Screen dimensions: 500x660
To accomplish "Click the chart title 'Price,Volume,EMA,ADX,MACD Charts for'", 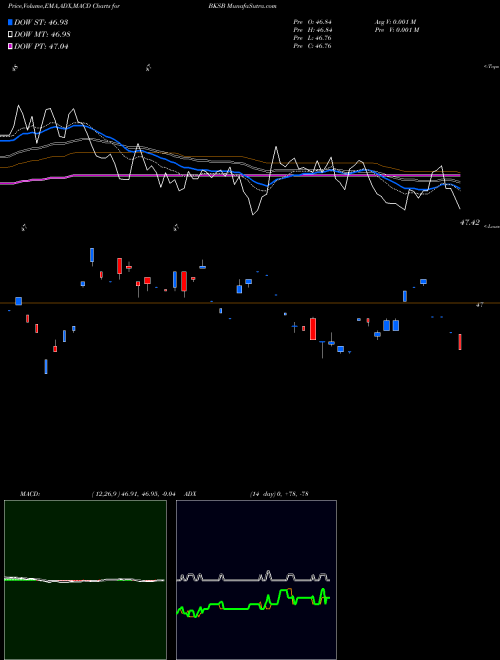I will click(64, 6).
